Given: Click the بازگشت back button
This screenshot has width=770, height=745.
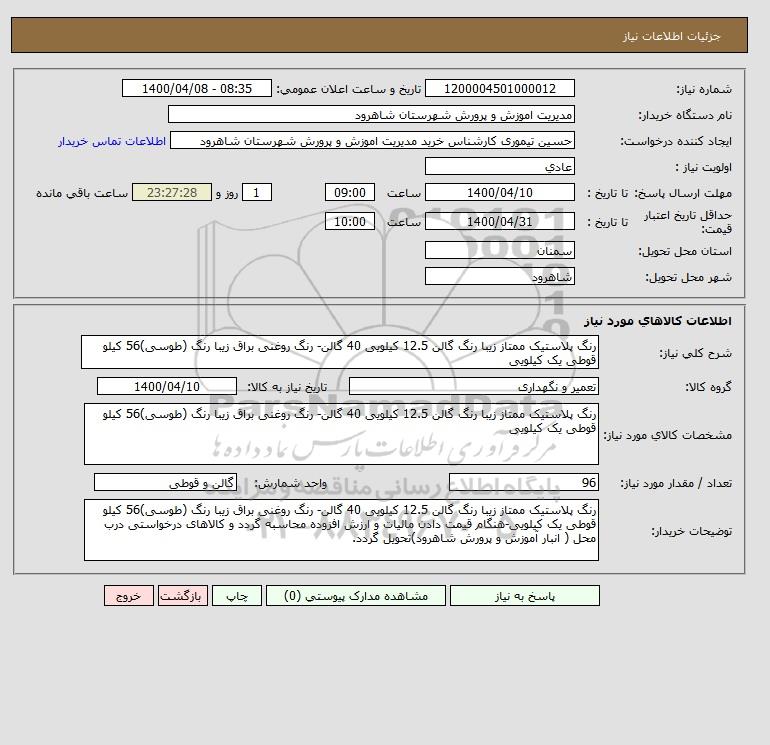Looking at the screenshot, I should pyautogui.click(x=183, y=595).
